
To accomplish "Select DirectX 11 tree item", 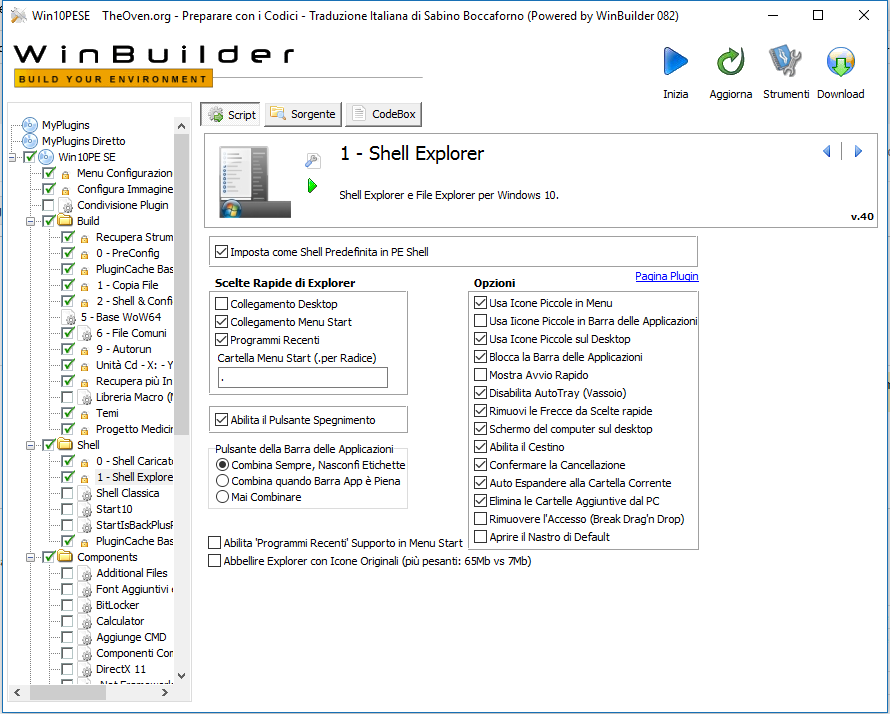I will (121, 669).
